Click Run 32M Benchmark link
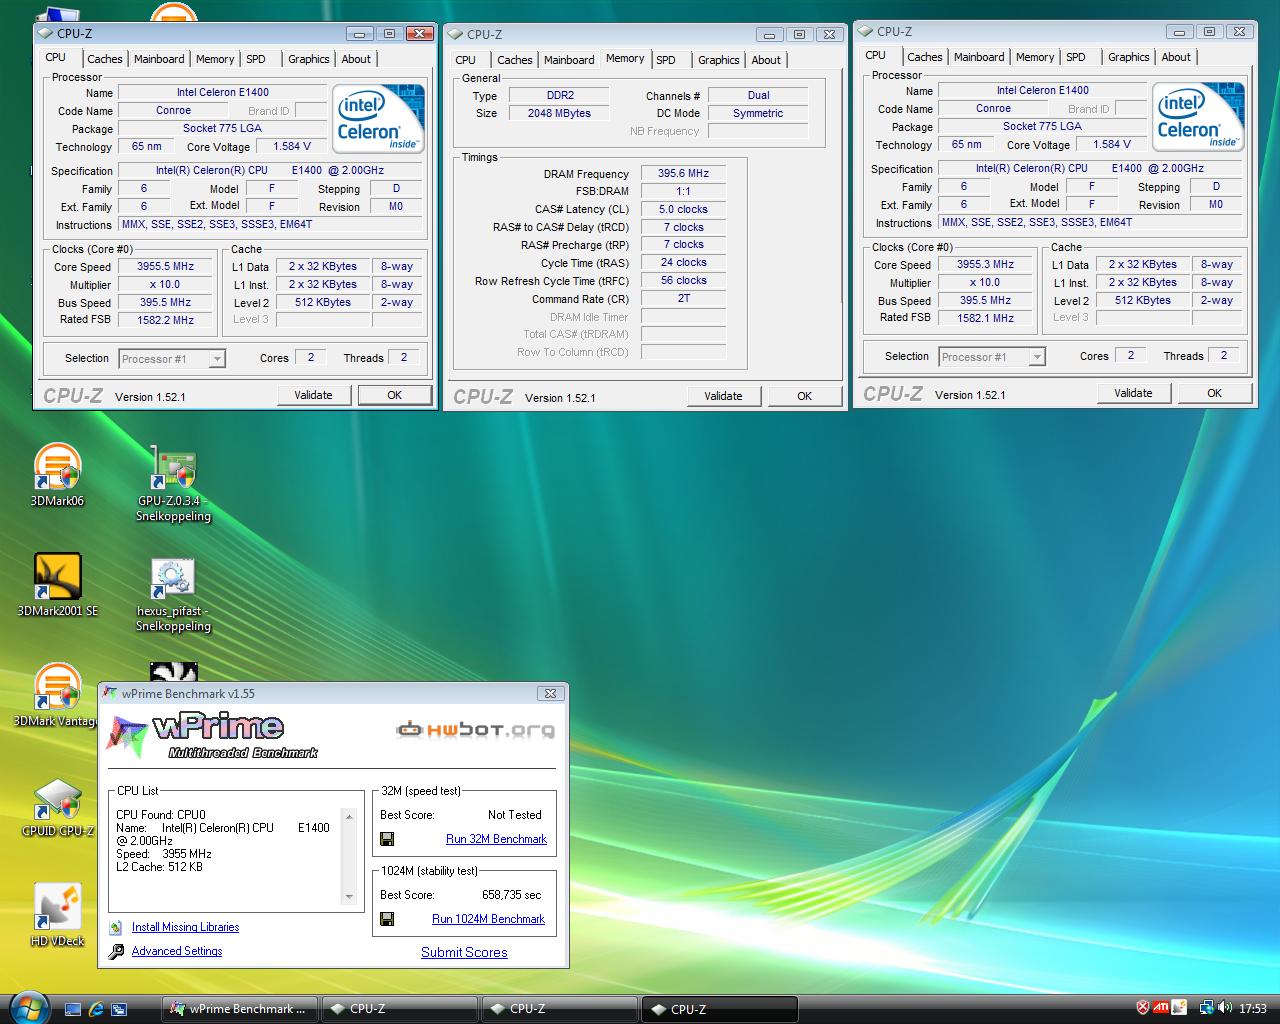The height and width of the screenshot is (1024, 1280). click(496, 839)
